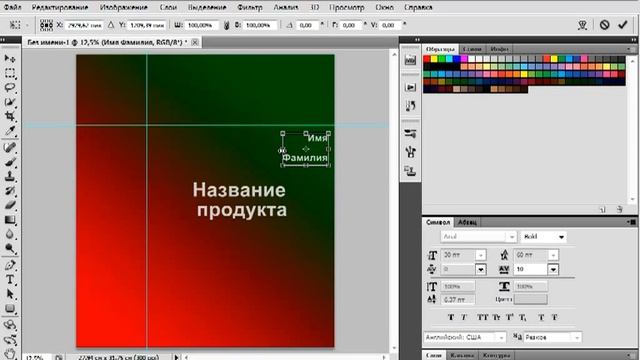Pick the yellow swatch next to red
The width and height of the screenshot is (640, 360).
click(434, 59)
